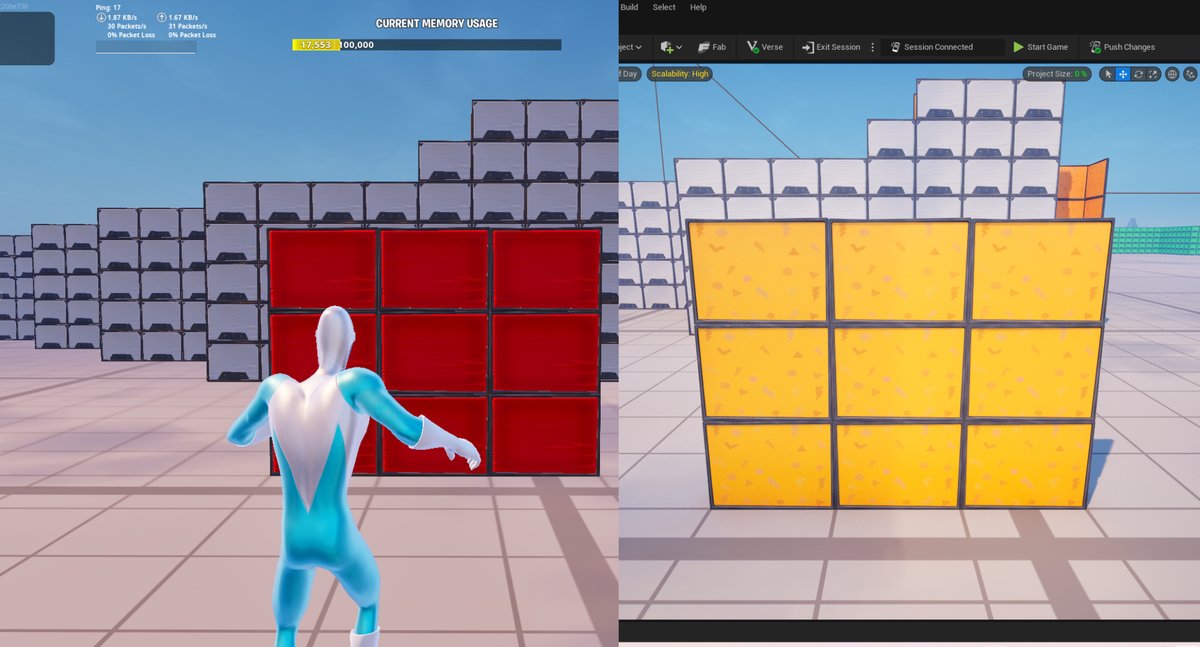This screenshot has width=1200, height=647.
Task: Open the Project dropdown in toolbar
Action: point(632,47)
